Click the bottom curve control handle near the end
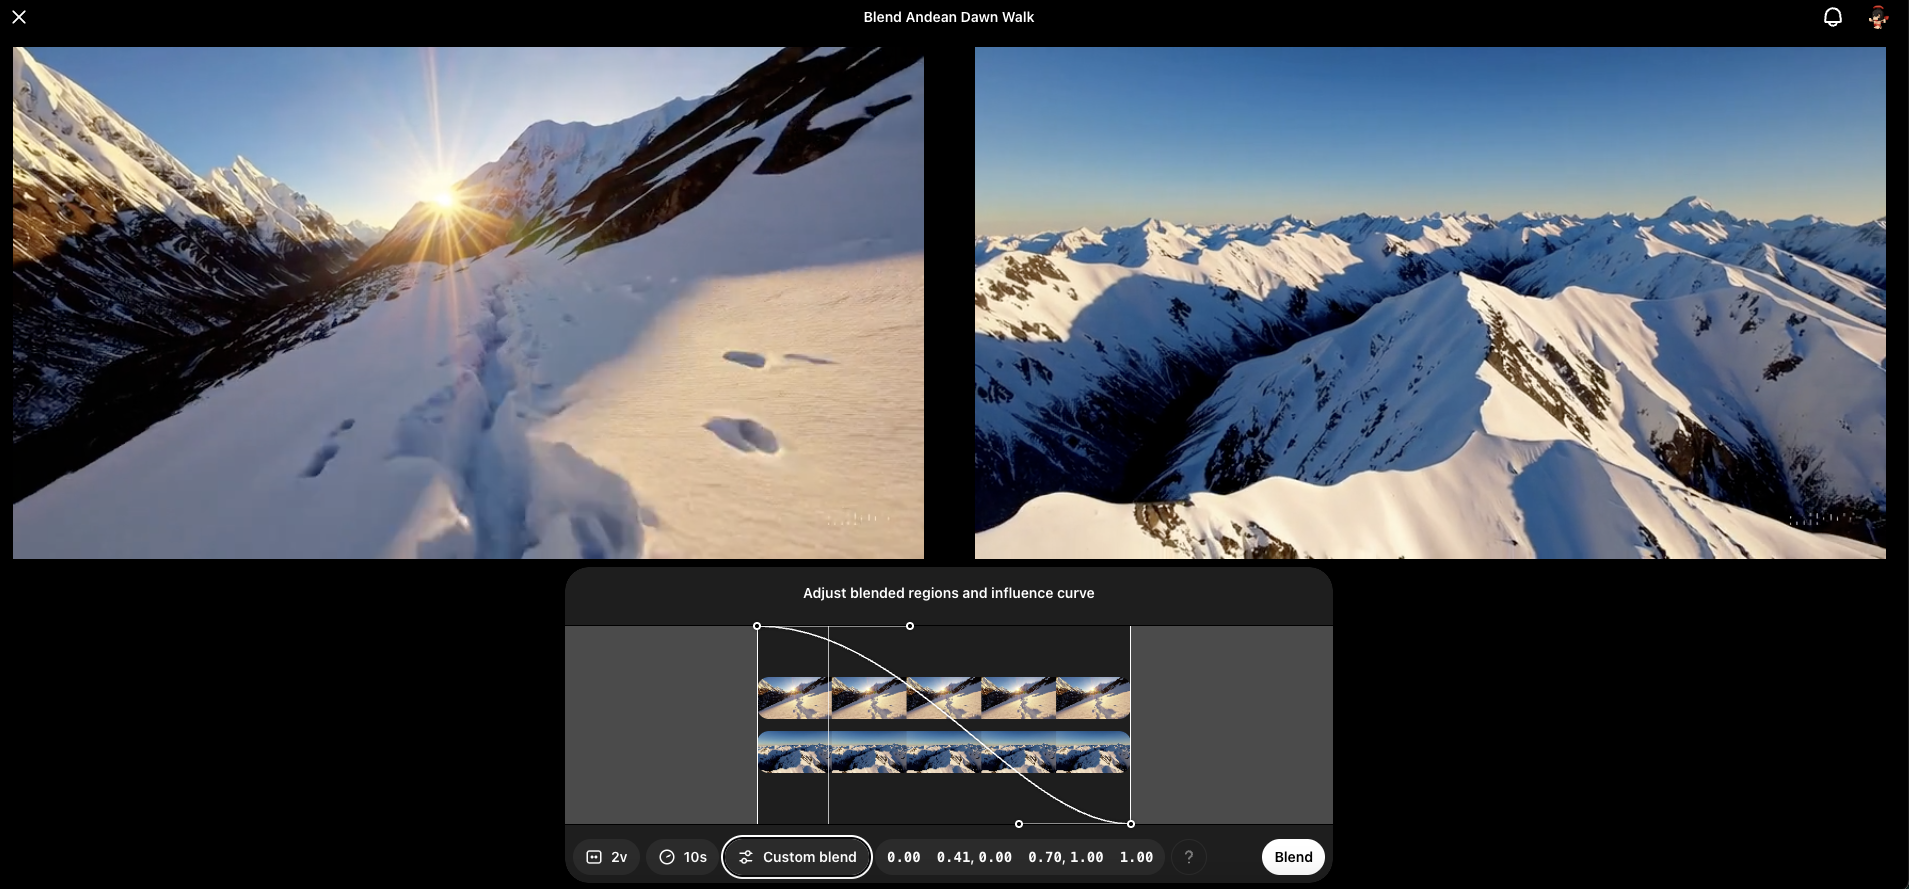 [1019, 824]
